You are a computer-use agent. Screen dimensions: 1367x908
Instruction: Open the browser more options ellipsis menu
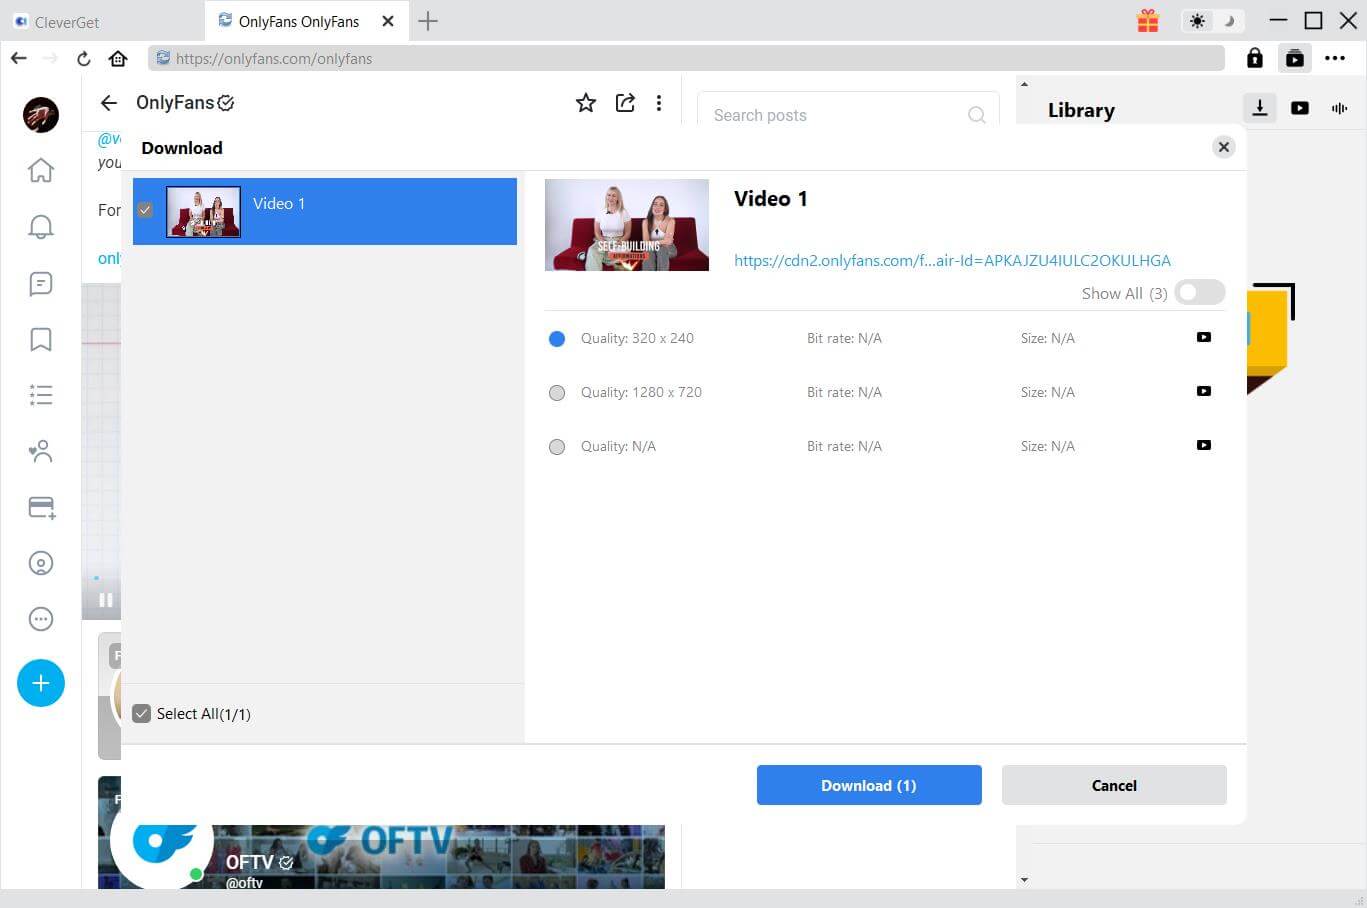point(1335,58)
